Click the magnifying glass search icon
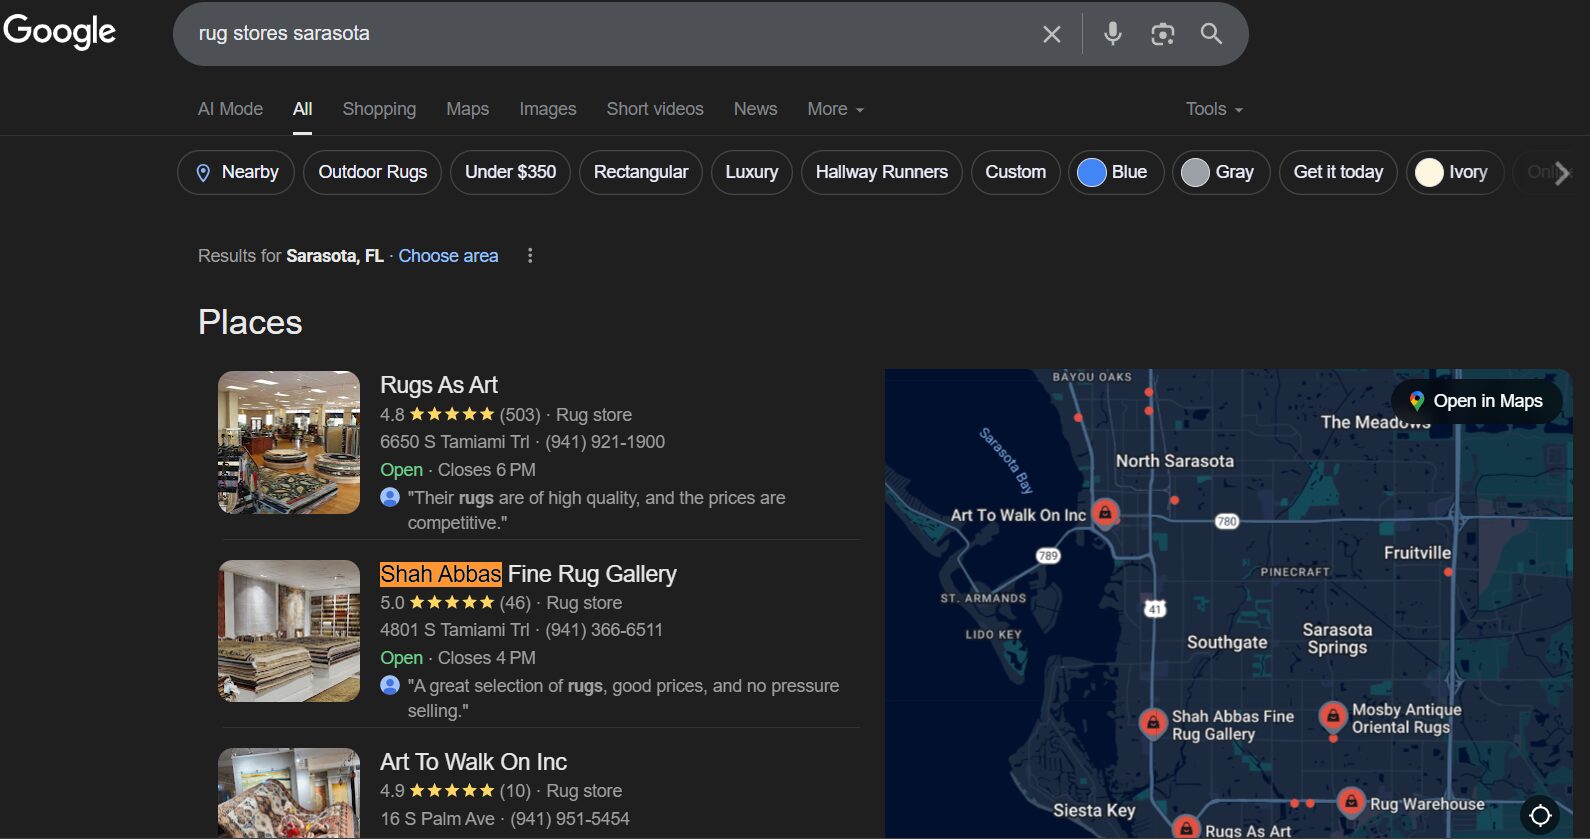Screen dimensions: 1590x839 click(1211, 34)
